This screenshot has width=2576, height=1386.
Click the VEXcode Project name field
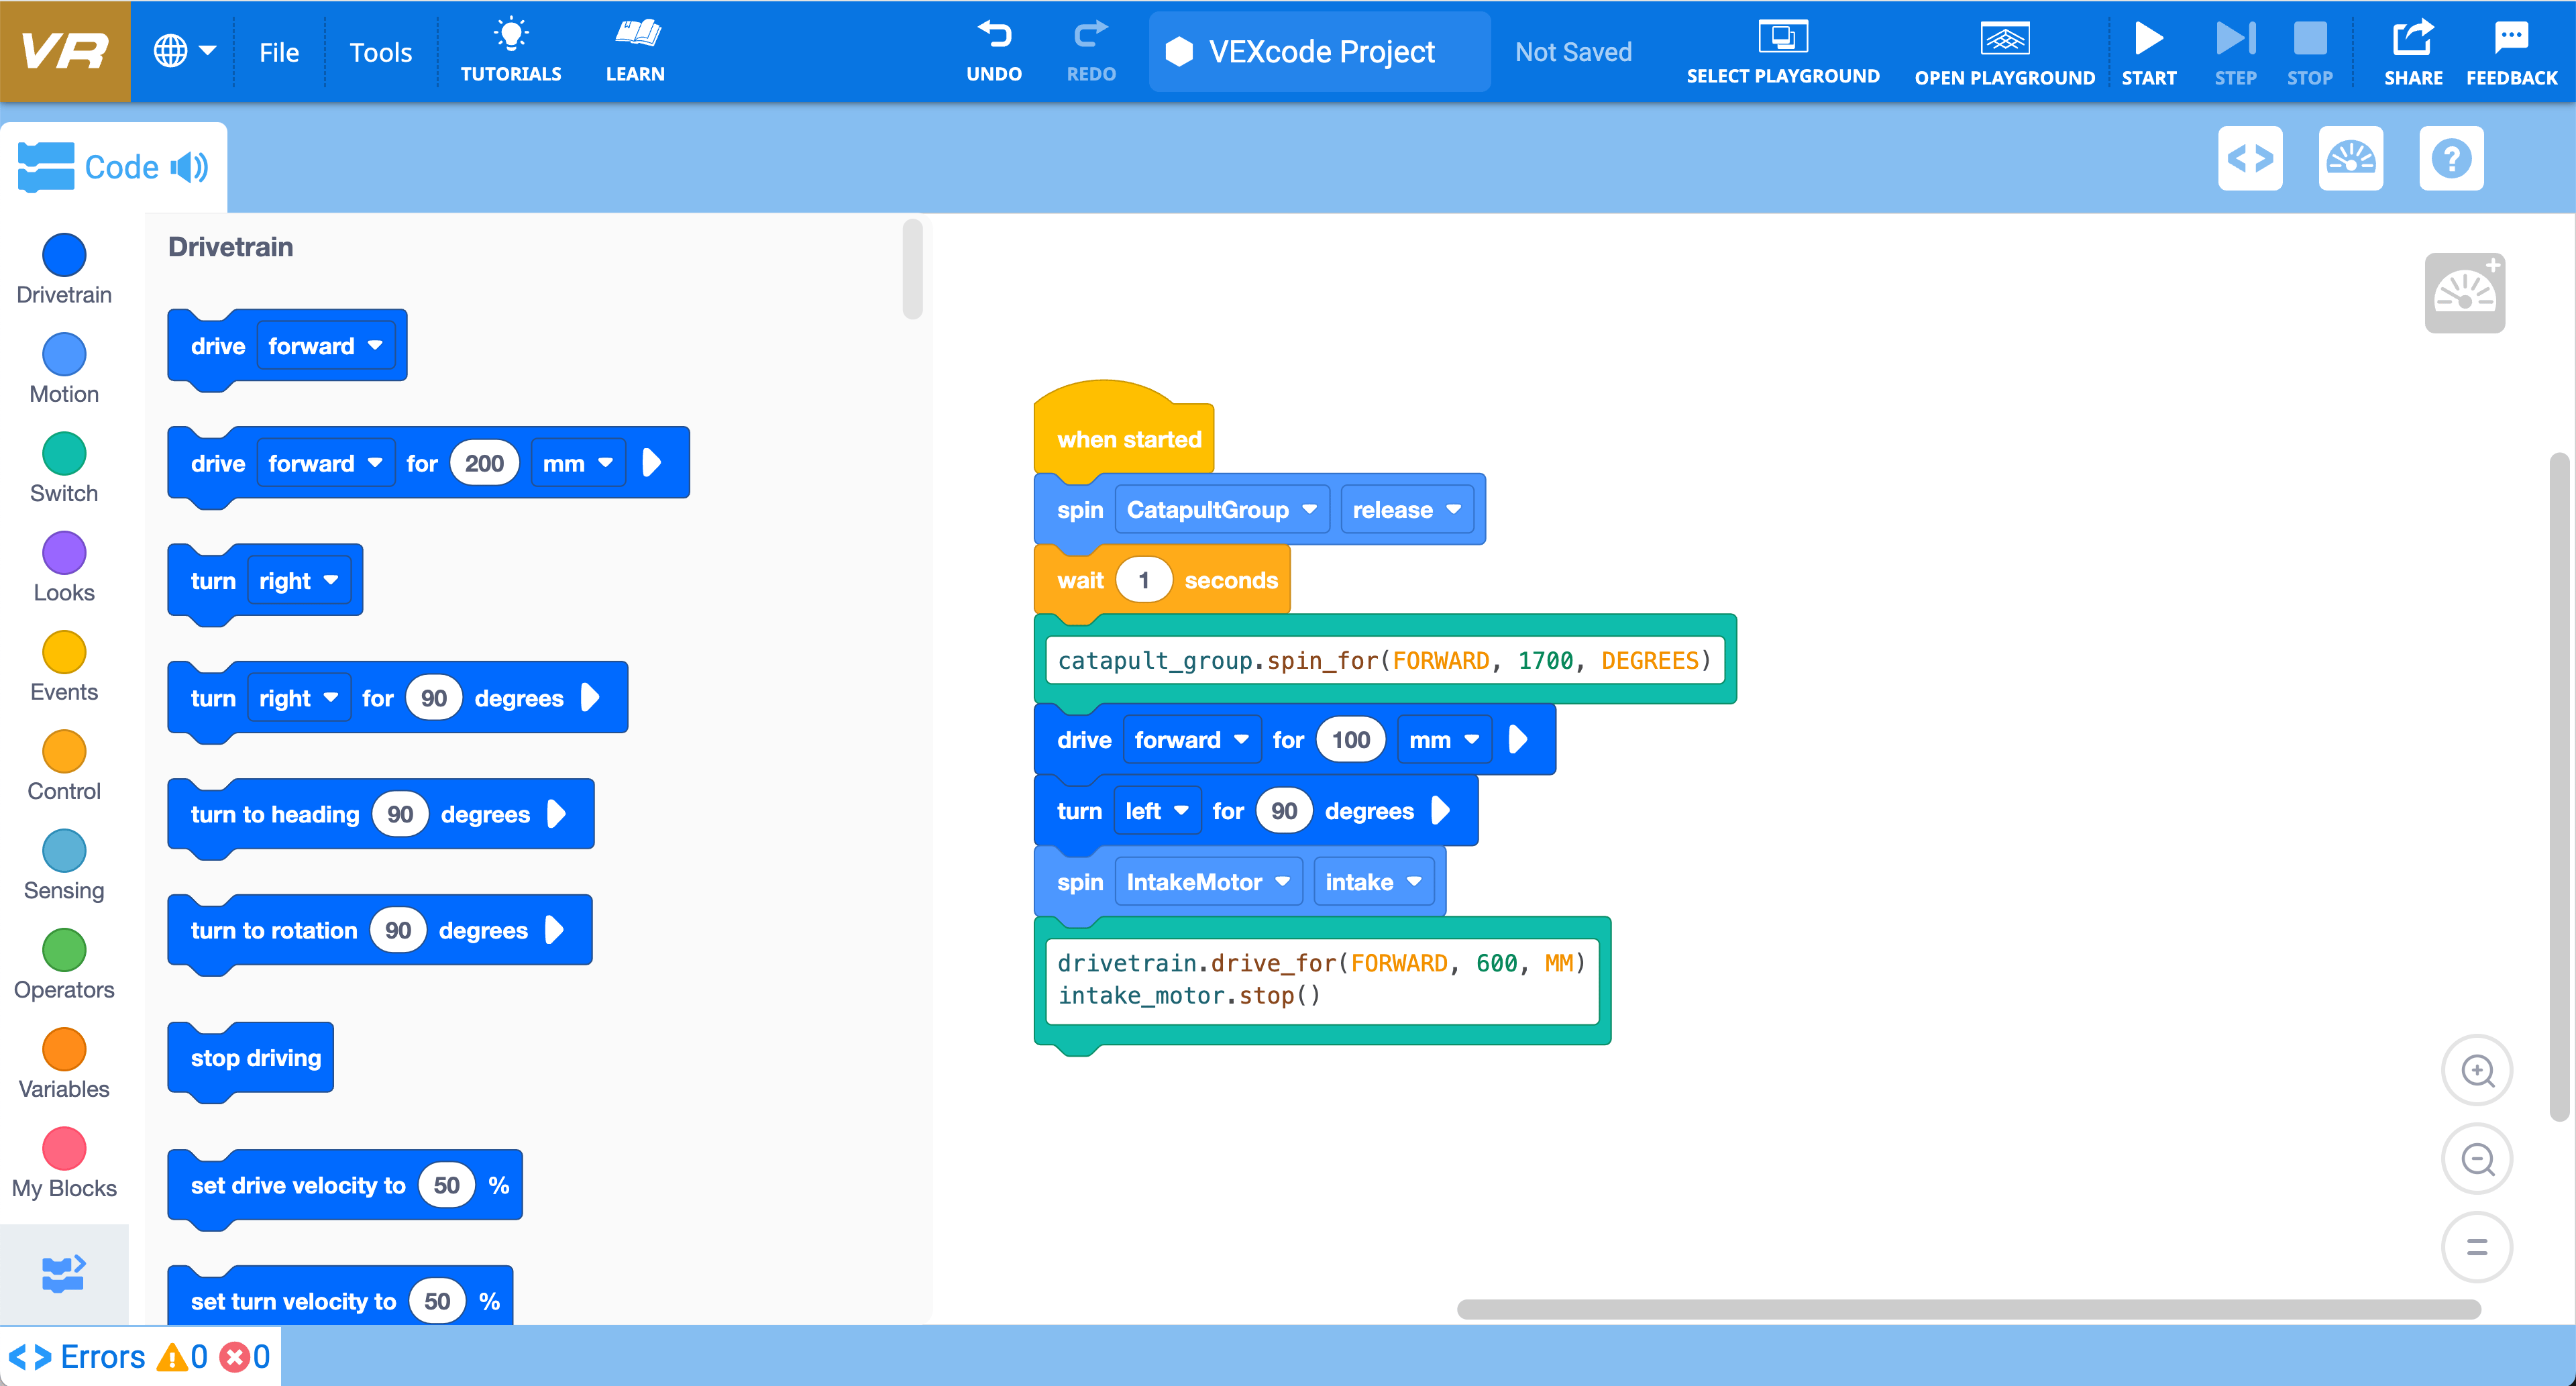point(1319,52)
